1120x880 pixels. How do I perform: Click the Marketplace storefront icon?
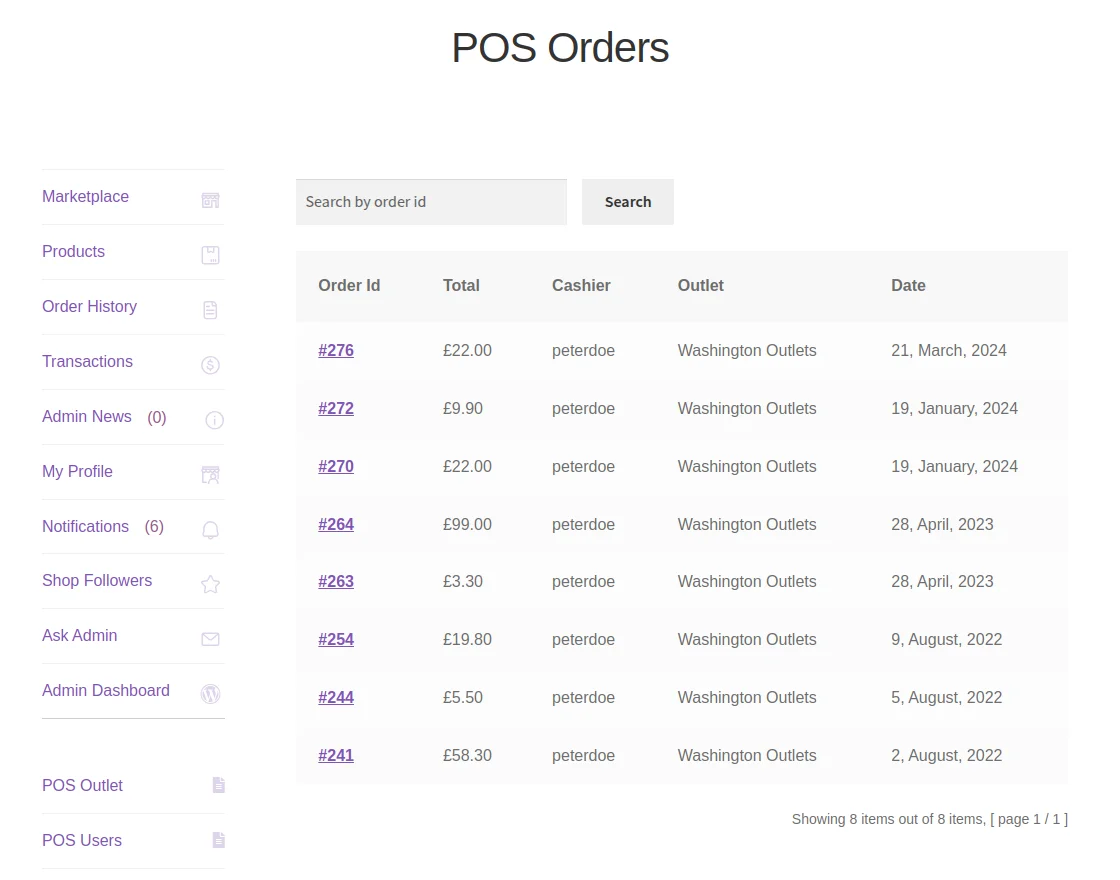[x=210, y=200]
